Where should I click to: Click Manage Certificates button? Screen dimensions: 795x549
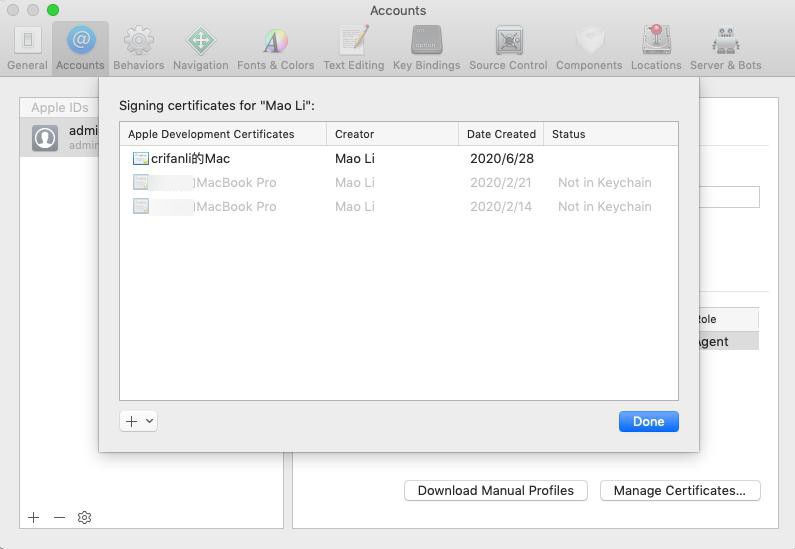coord(680,490)
